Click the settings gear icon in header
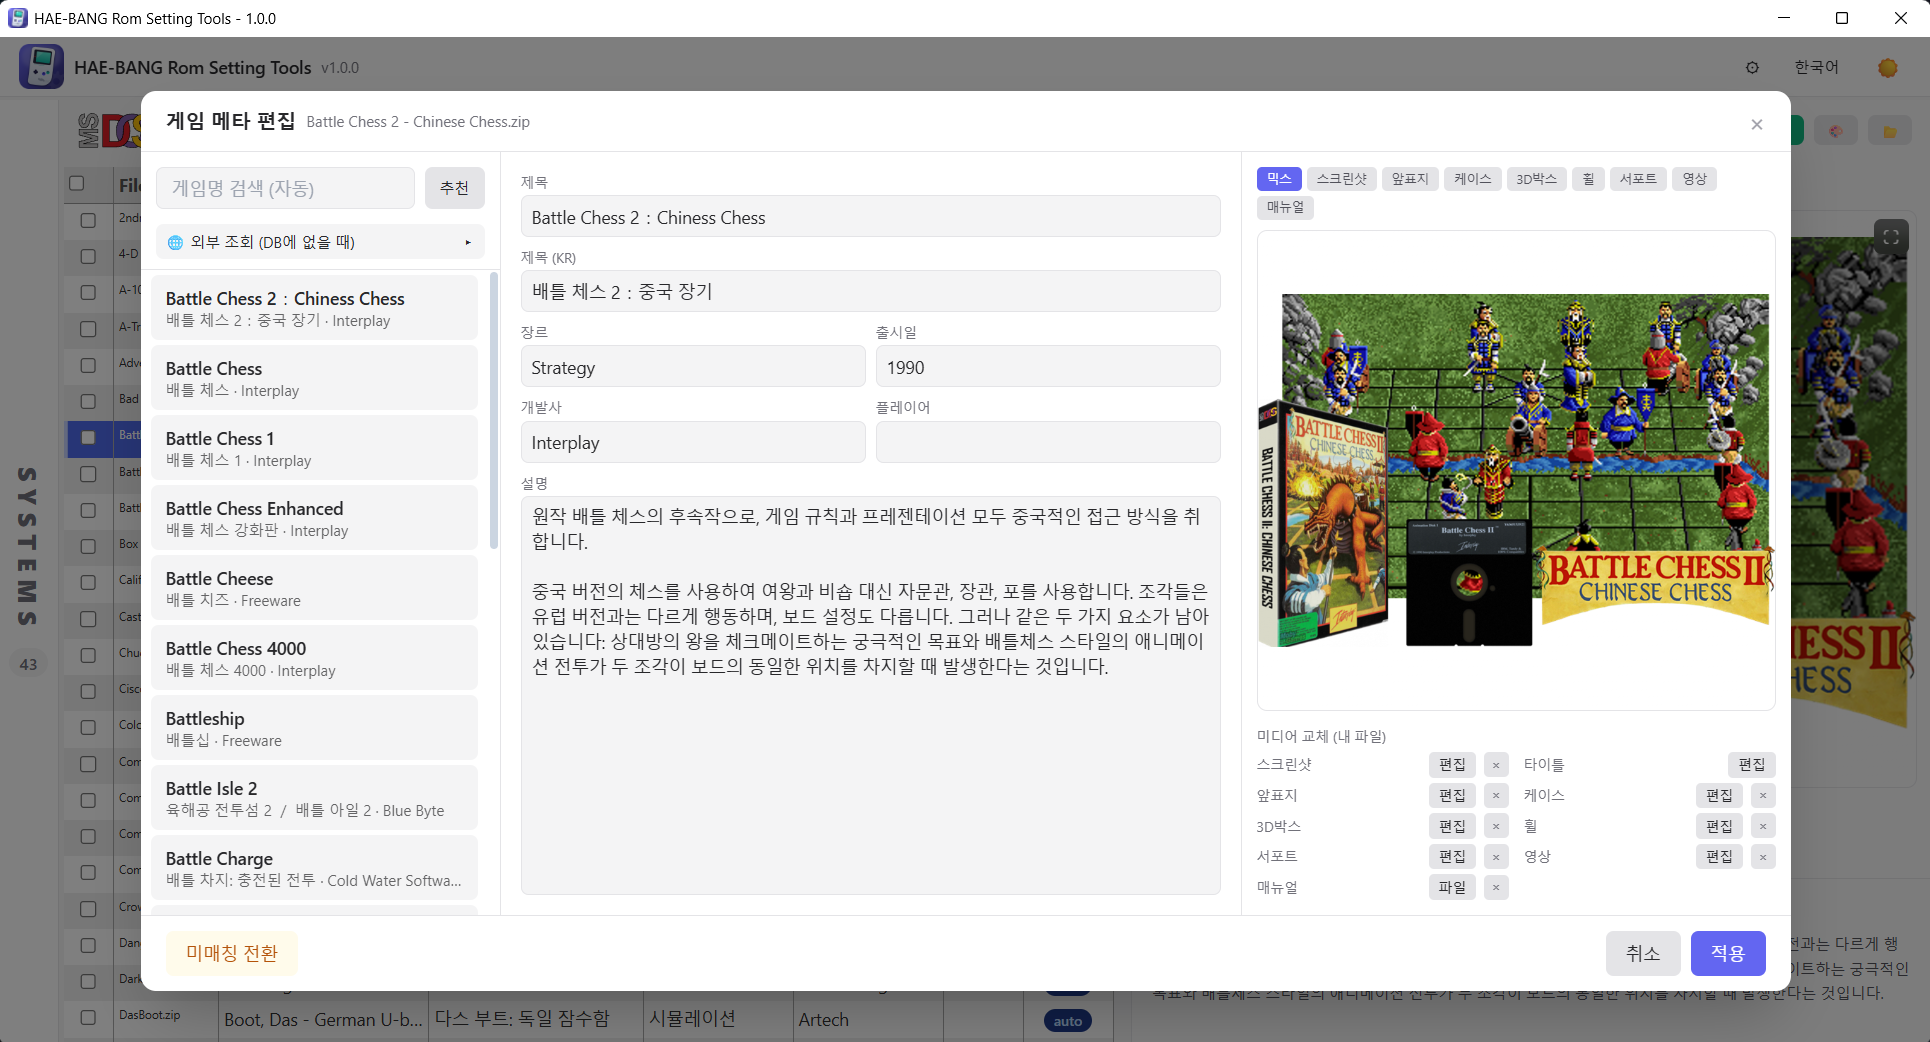Screen dimensions: 1930x1042 [1752, 67]
